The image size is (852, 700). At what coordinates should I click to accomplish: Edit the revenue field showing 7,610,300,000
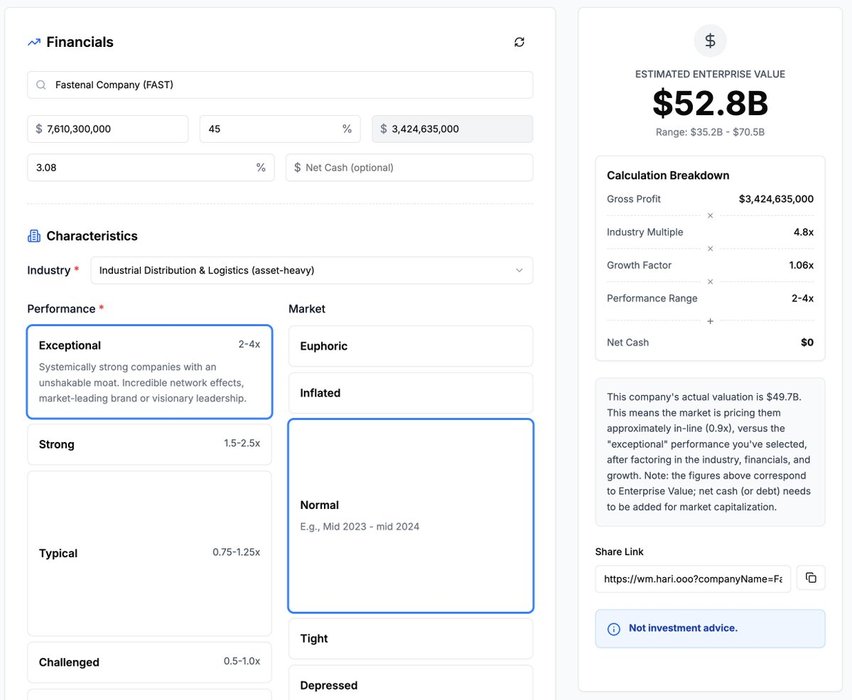click(x=108, y=129)
